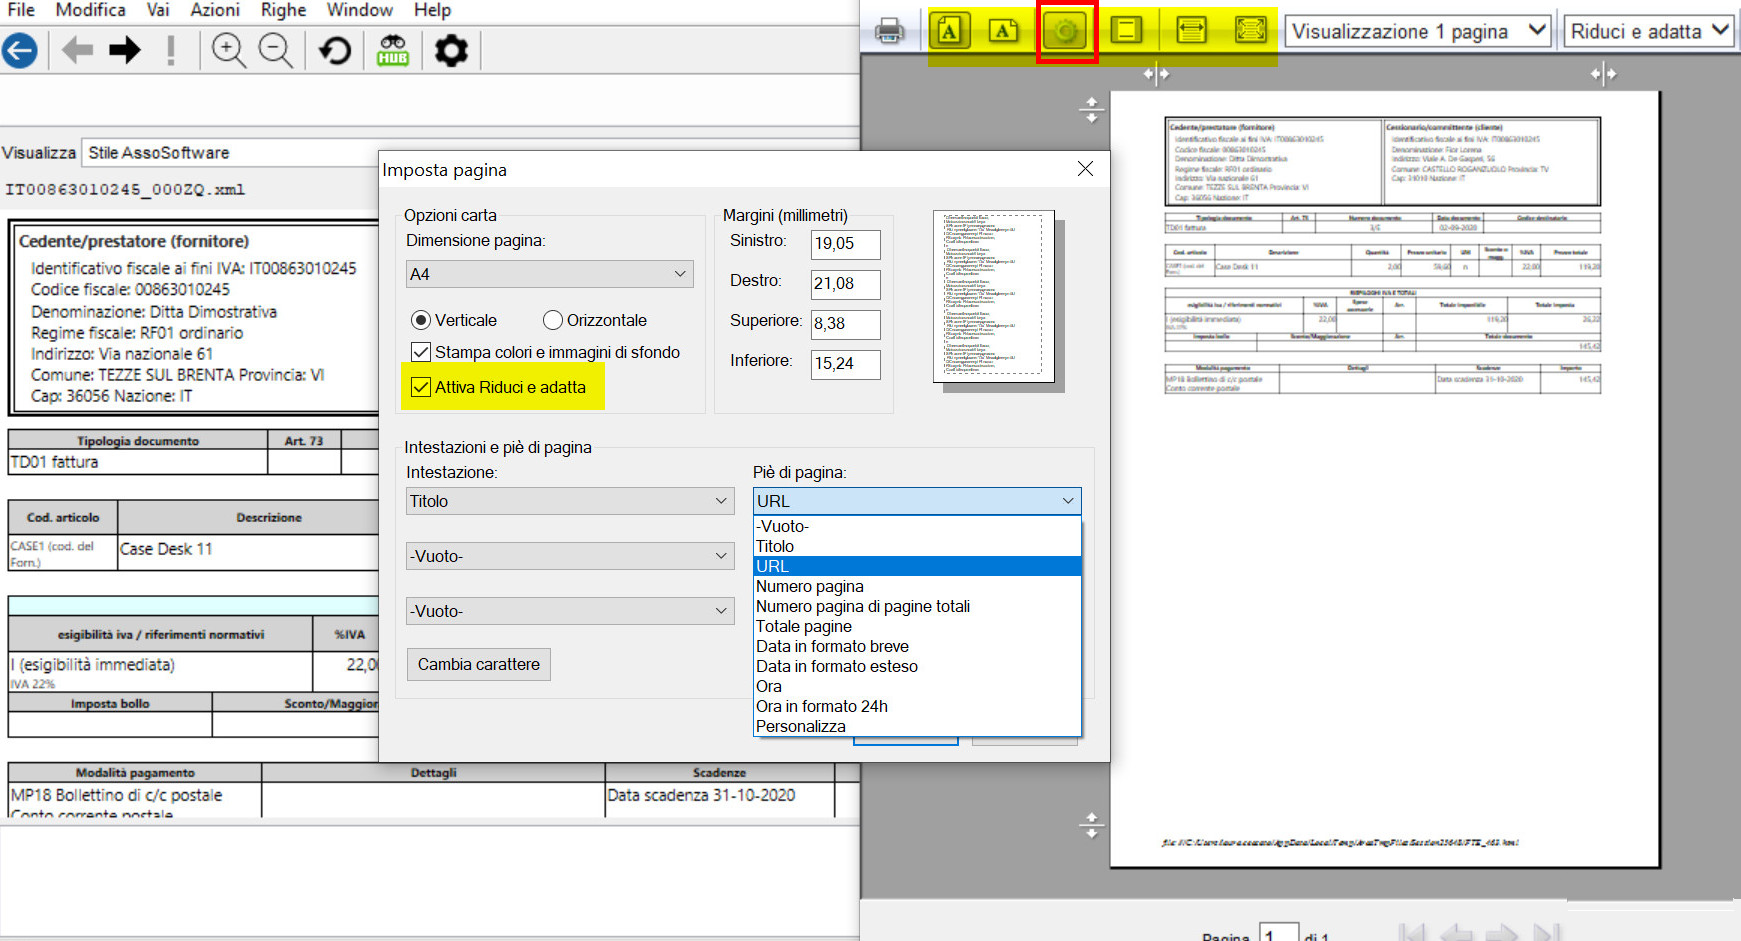Toggle Stampa colori e immagini di sfondo
Image resolution: width=1741 pixels, height=941 pixels.
pos(421,352)
